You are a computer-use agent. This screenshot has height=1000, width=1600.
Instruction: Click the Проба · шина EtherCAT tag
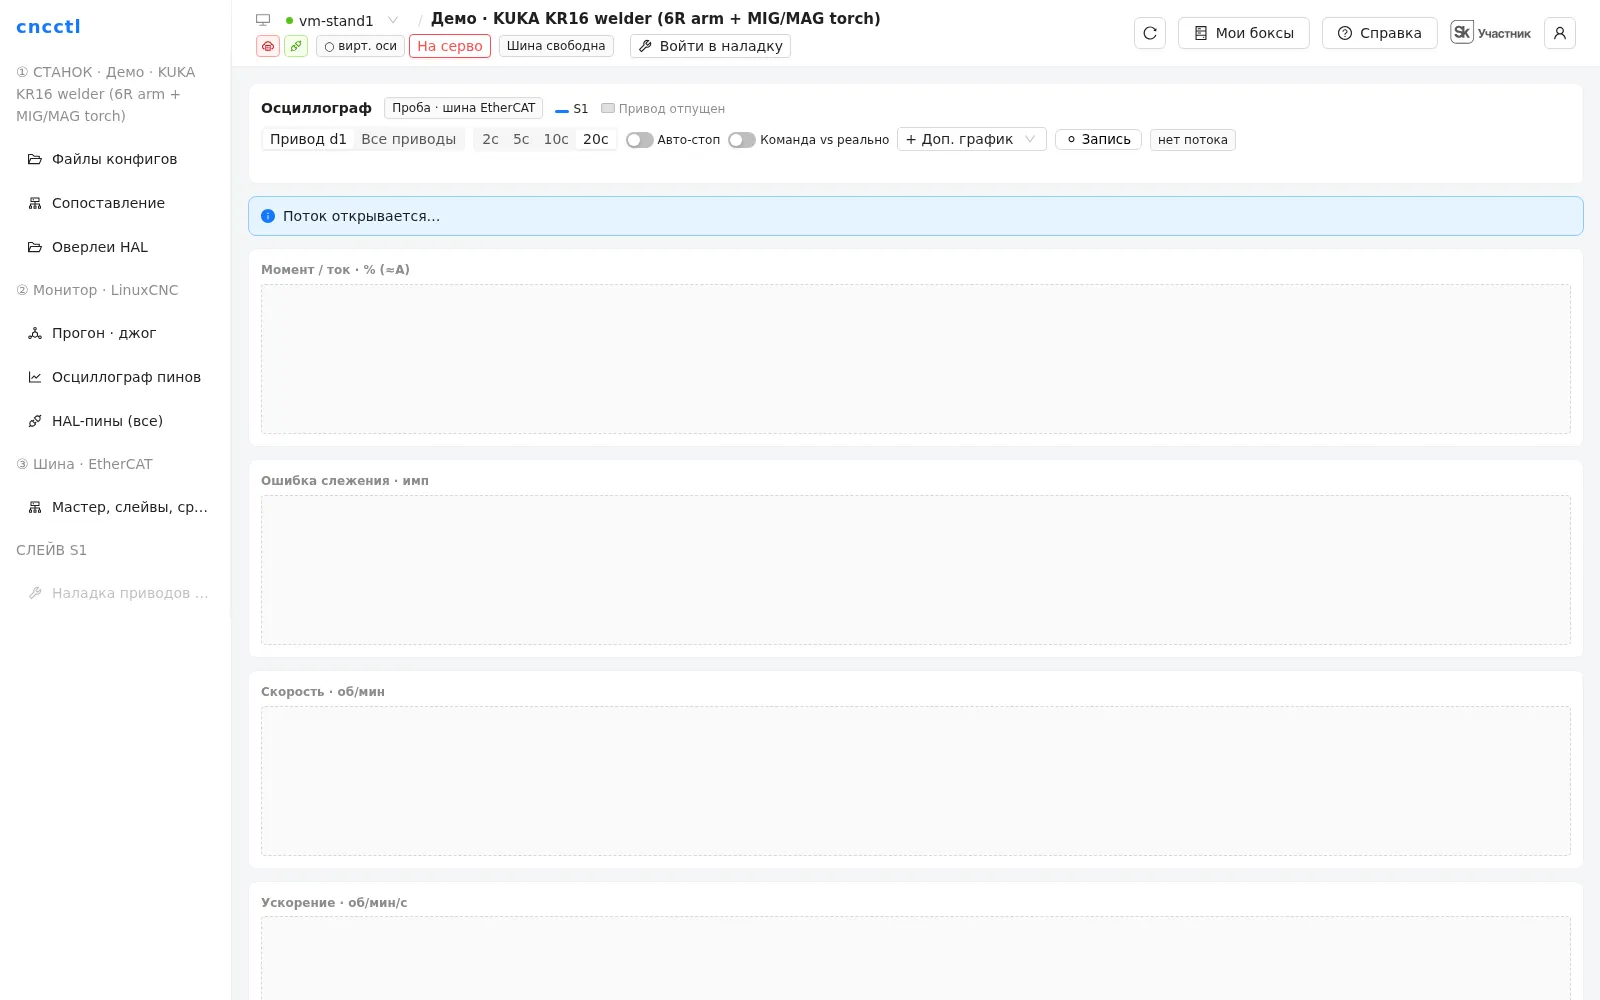click(464, 108)
